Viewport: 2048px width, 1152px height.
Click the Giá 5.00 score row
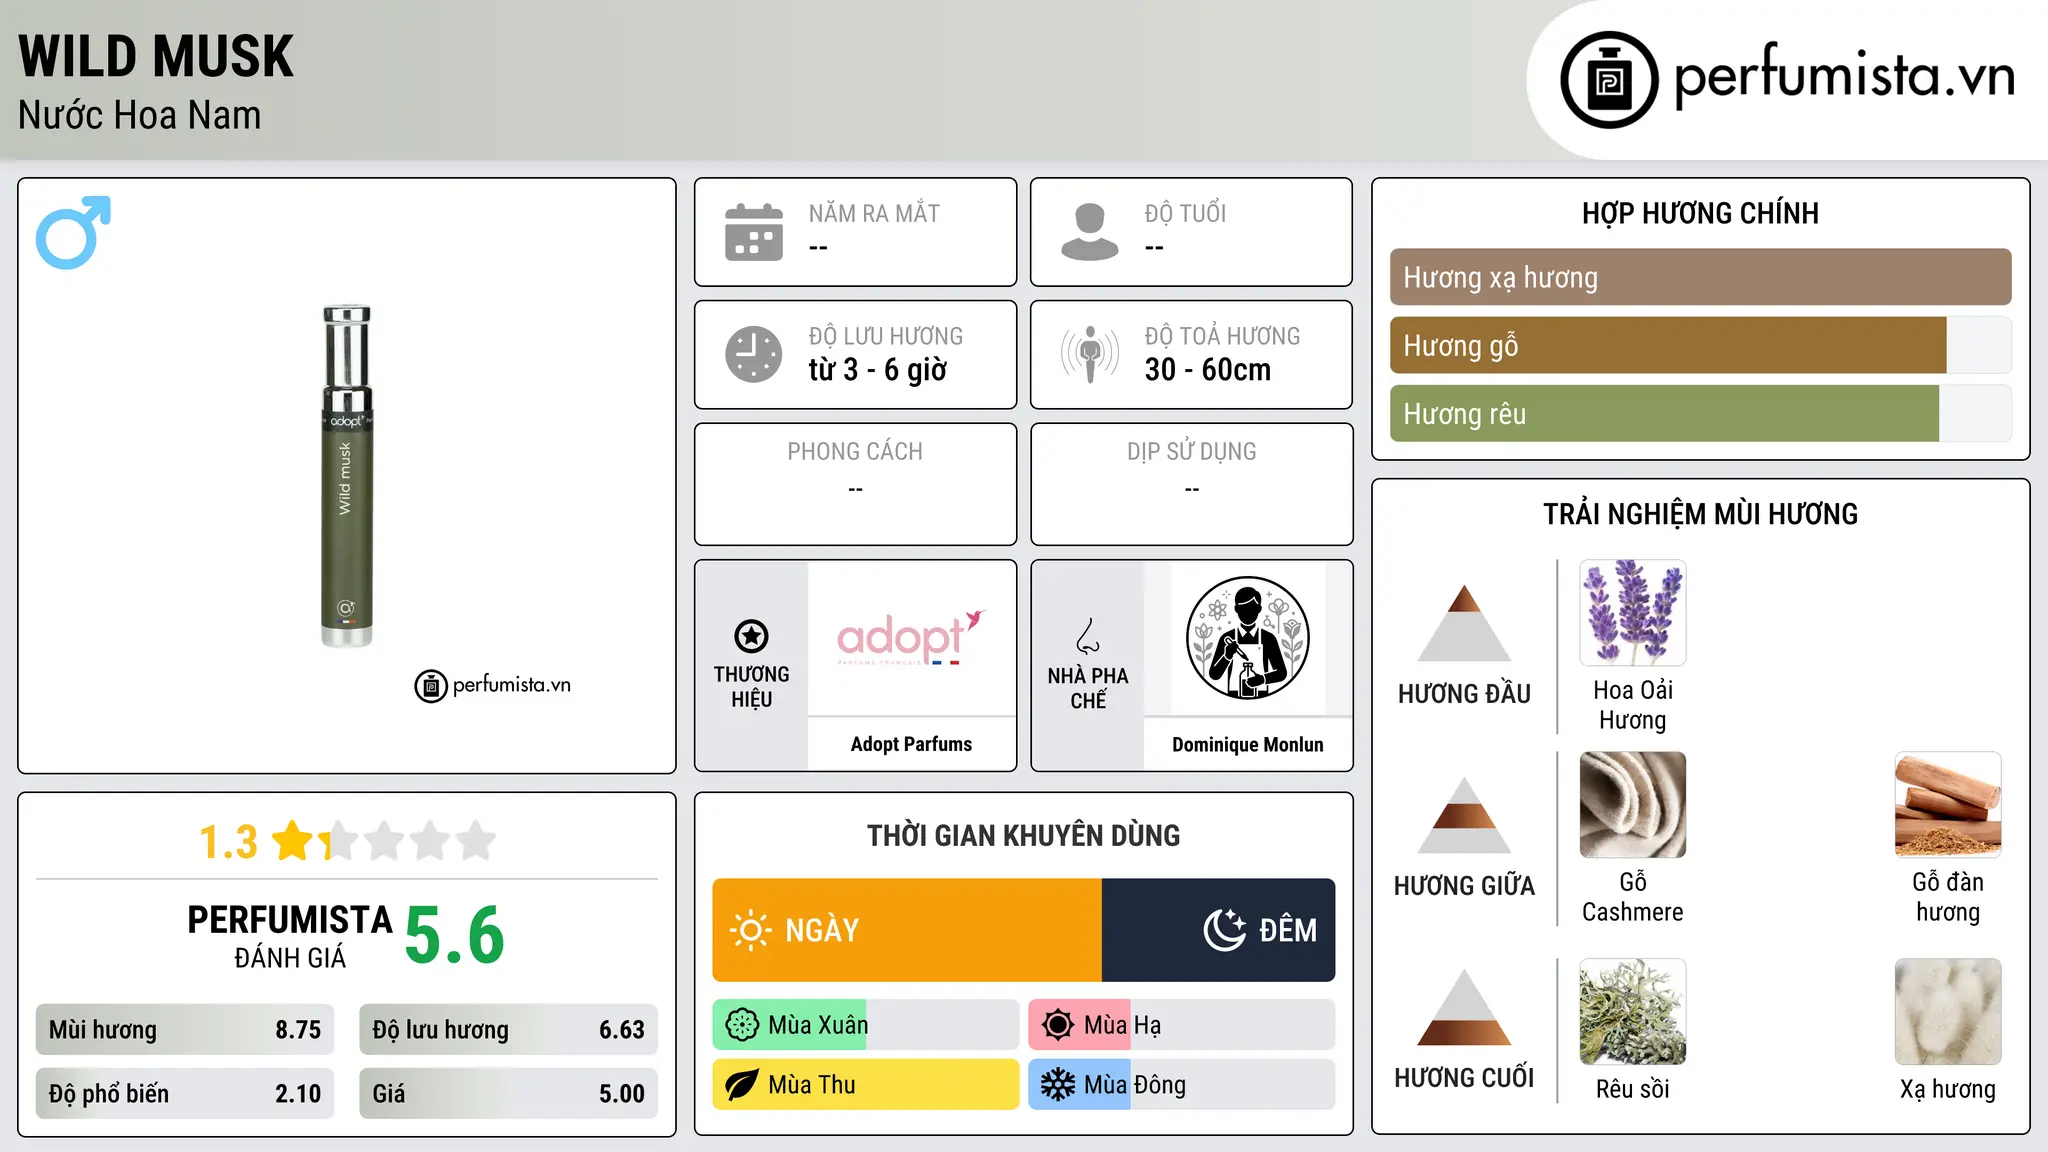[508, 1094]
